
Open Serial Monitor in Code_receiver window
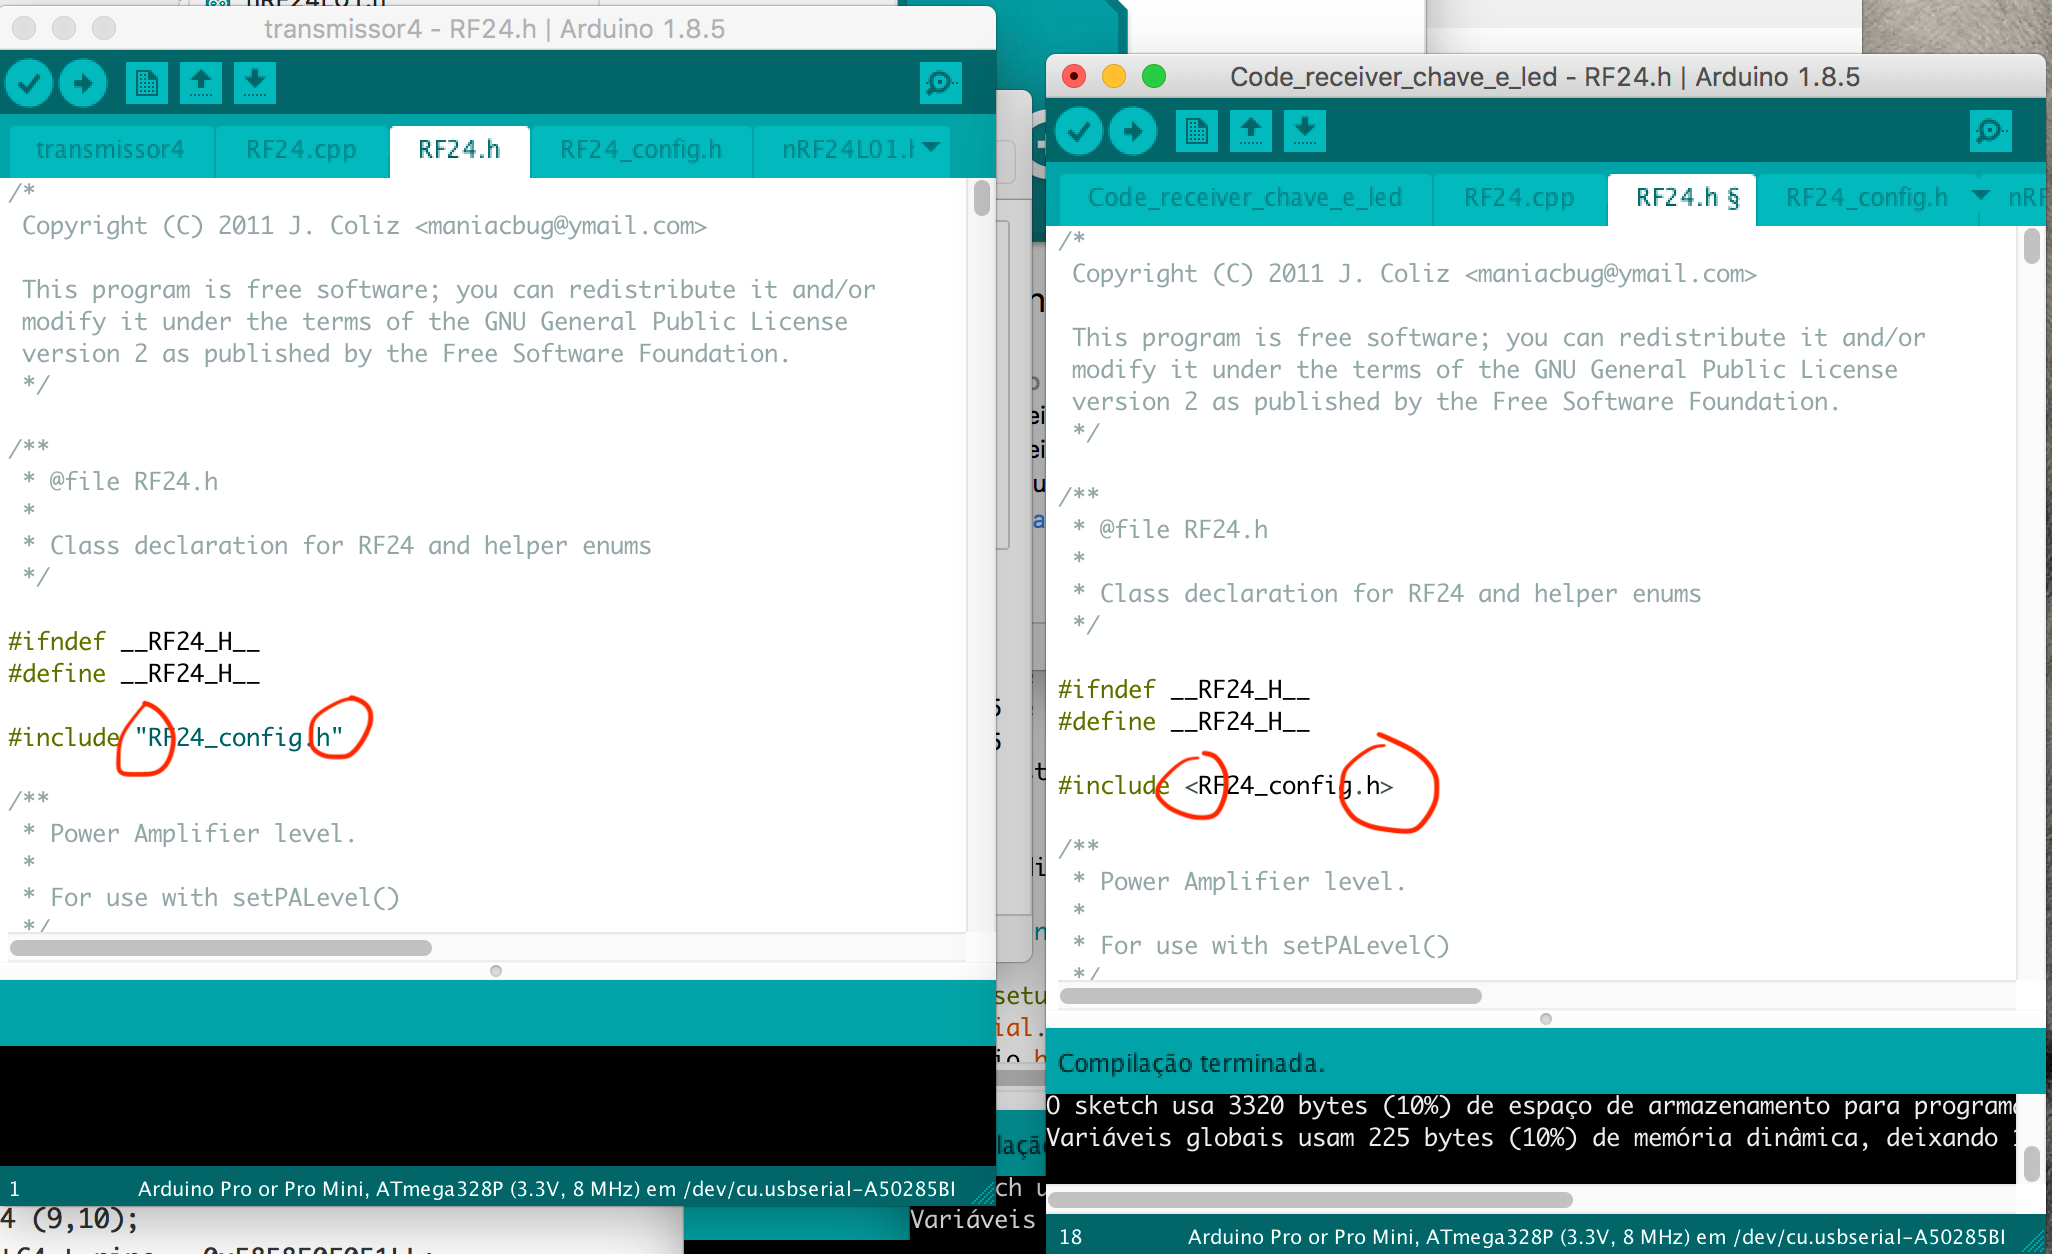tap(1990, 131)
